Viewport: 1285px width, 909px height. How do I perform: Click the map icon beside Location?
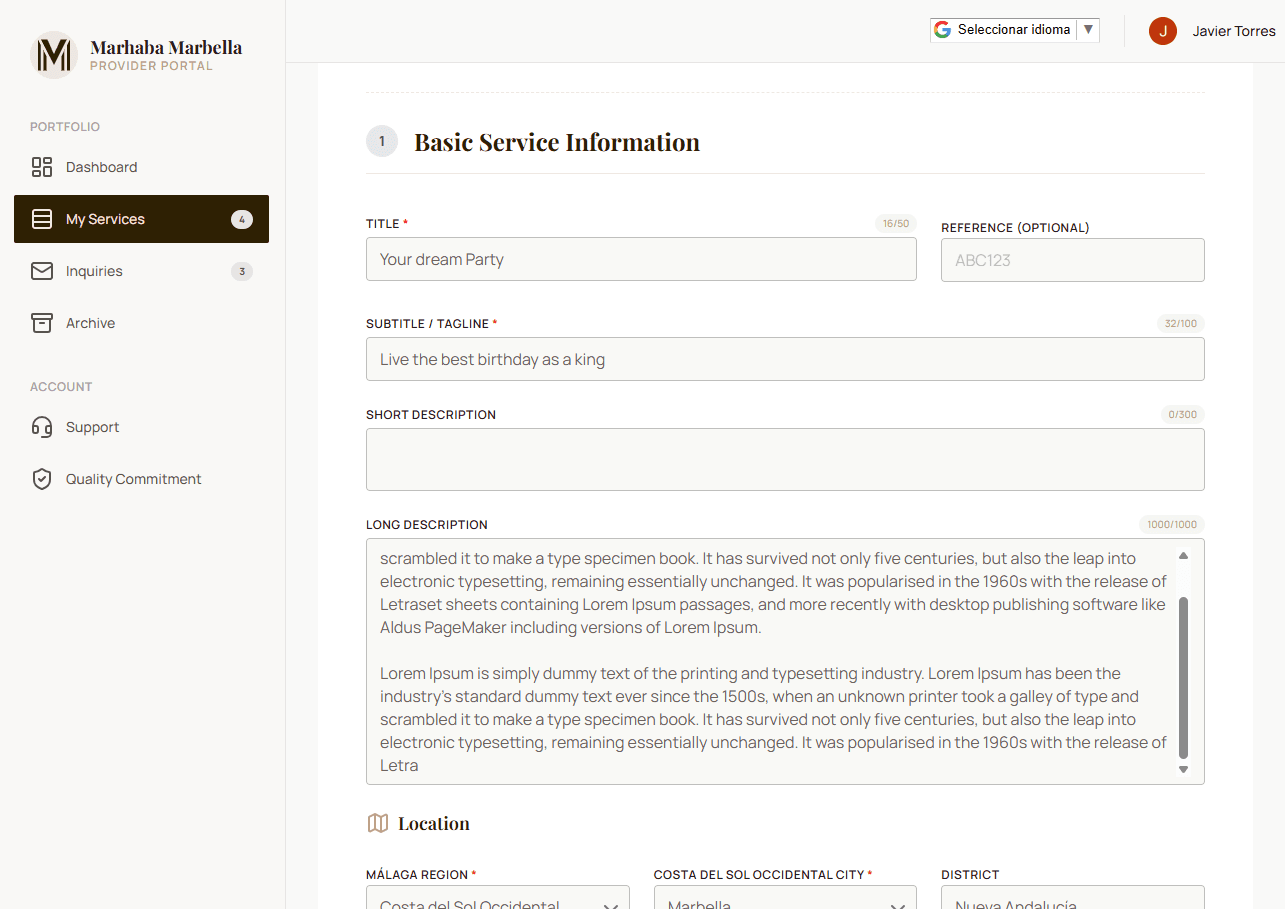(378, 823)
